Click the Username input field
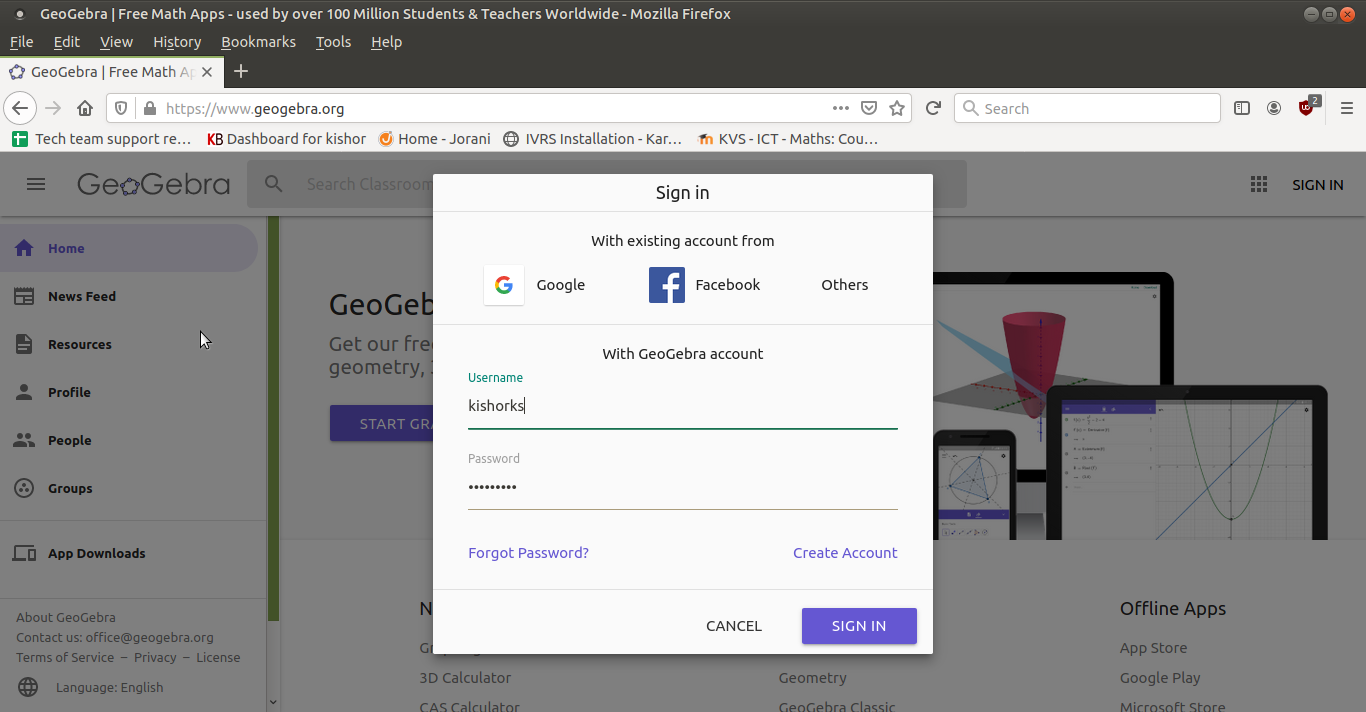The width and height of the screenshot is (1366, 712). (x=683, y=406)
